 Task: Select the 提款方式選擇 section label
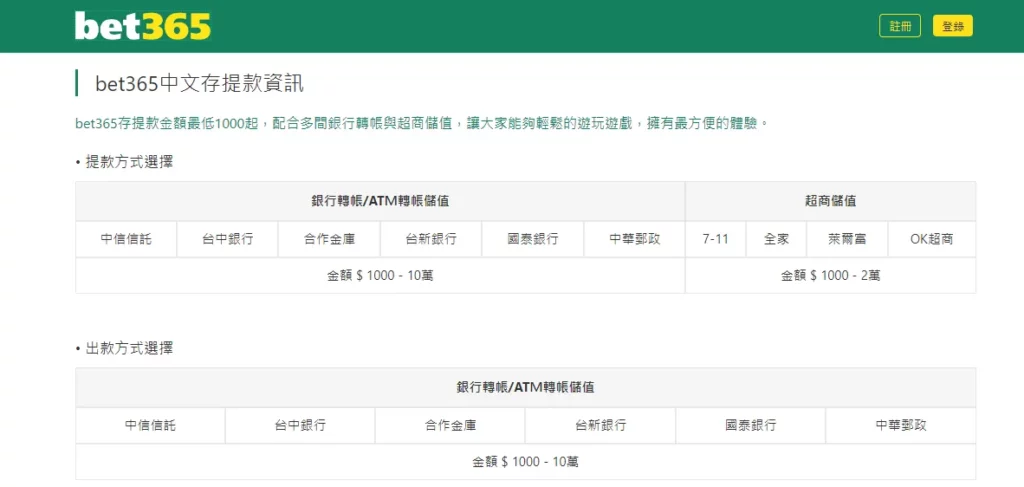[129, 163]
